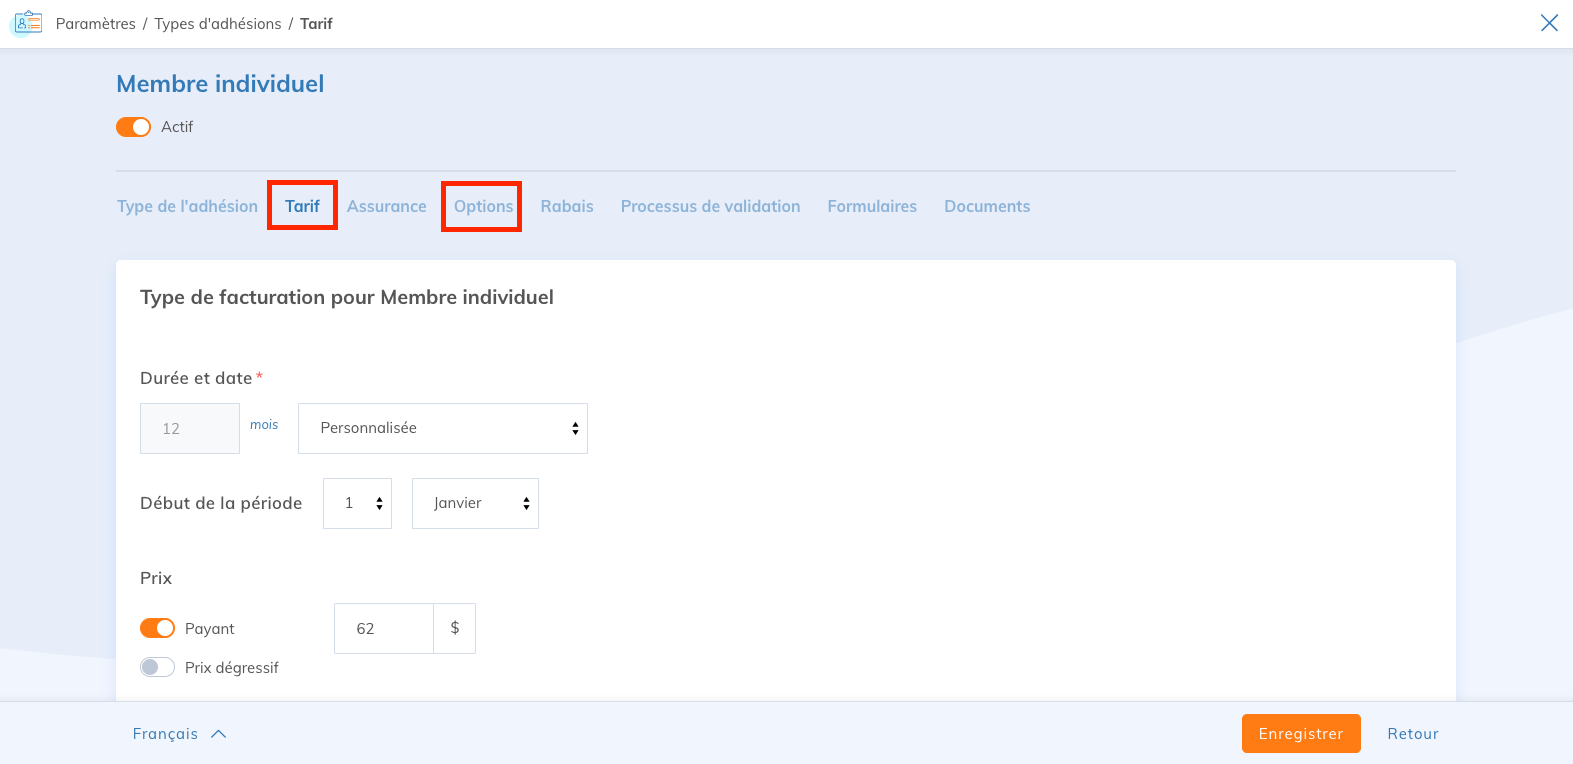
Task: Click the membership card icon in header
Action: click(28, 23)
